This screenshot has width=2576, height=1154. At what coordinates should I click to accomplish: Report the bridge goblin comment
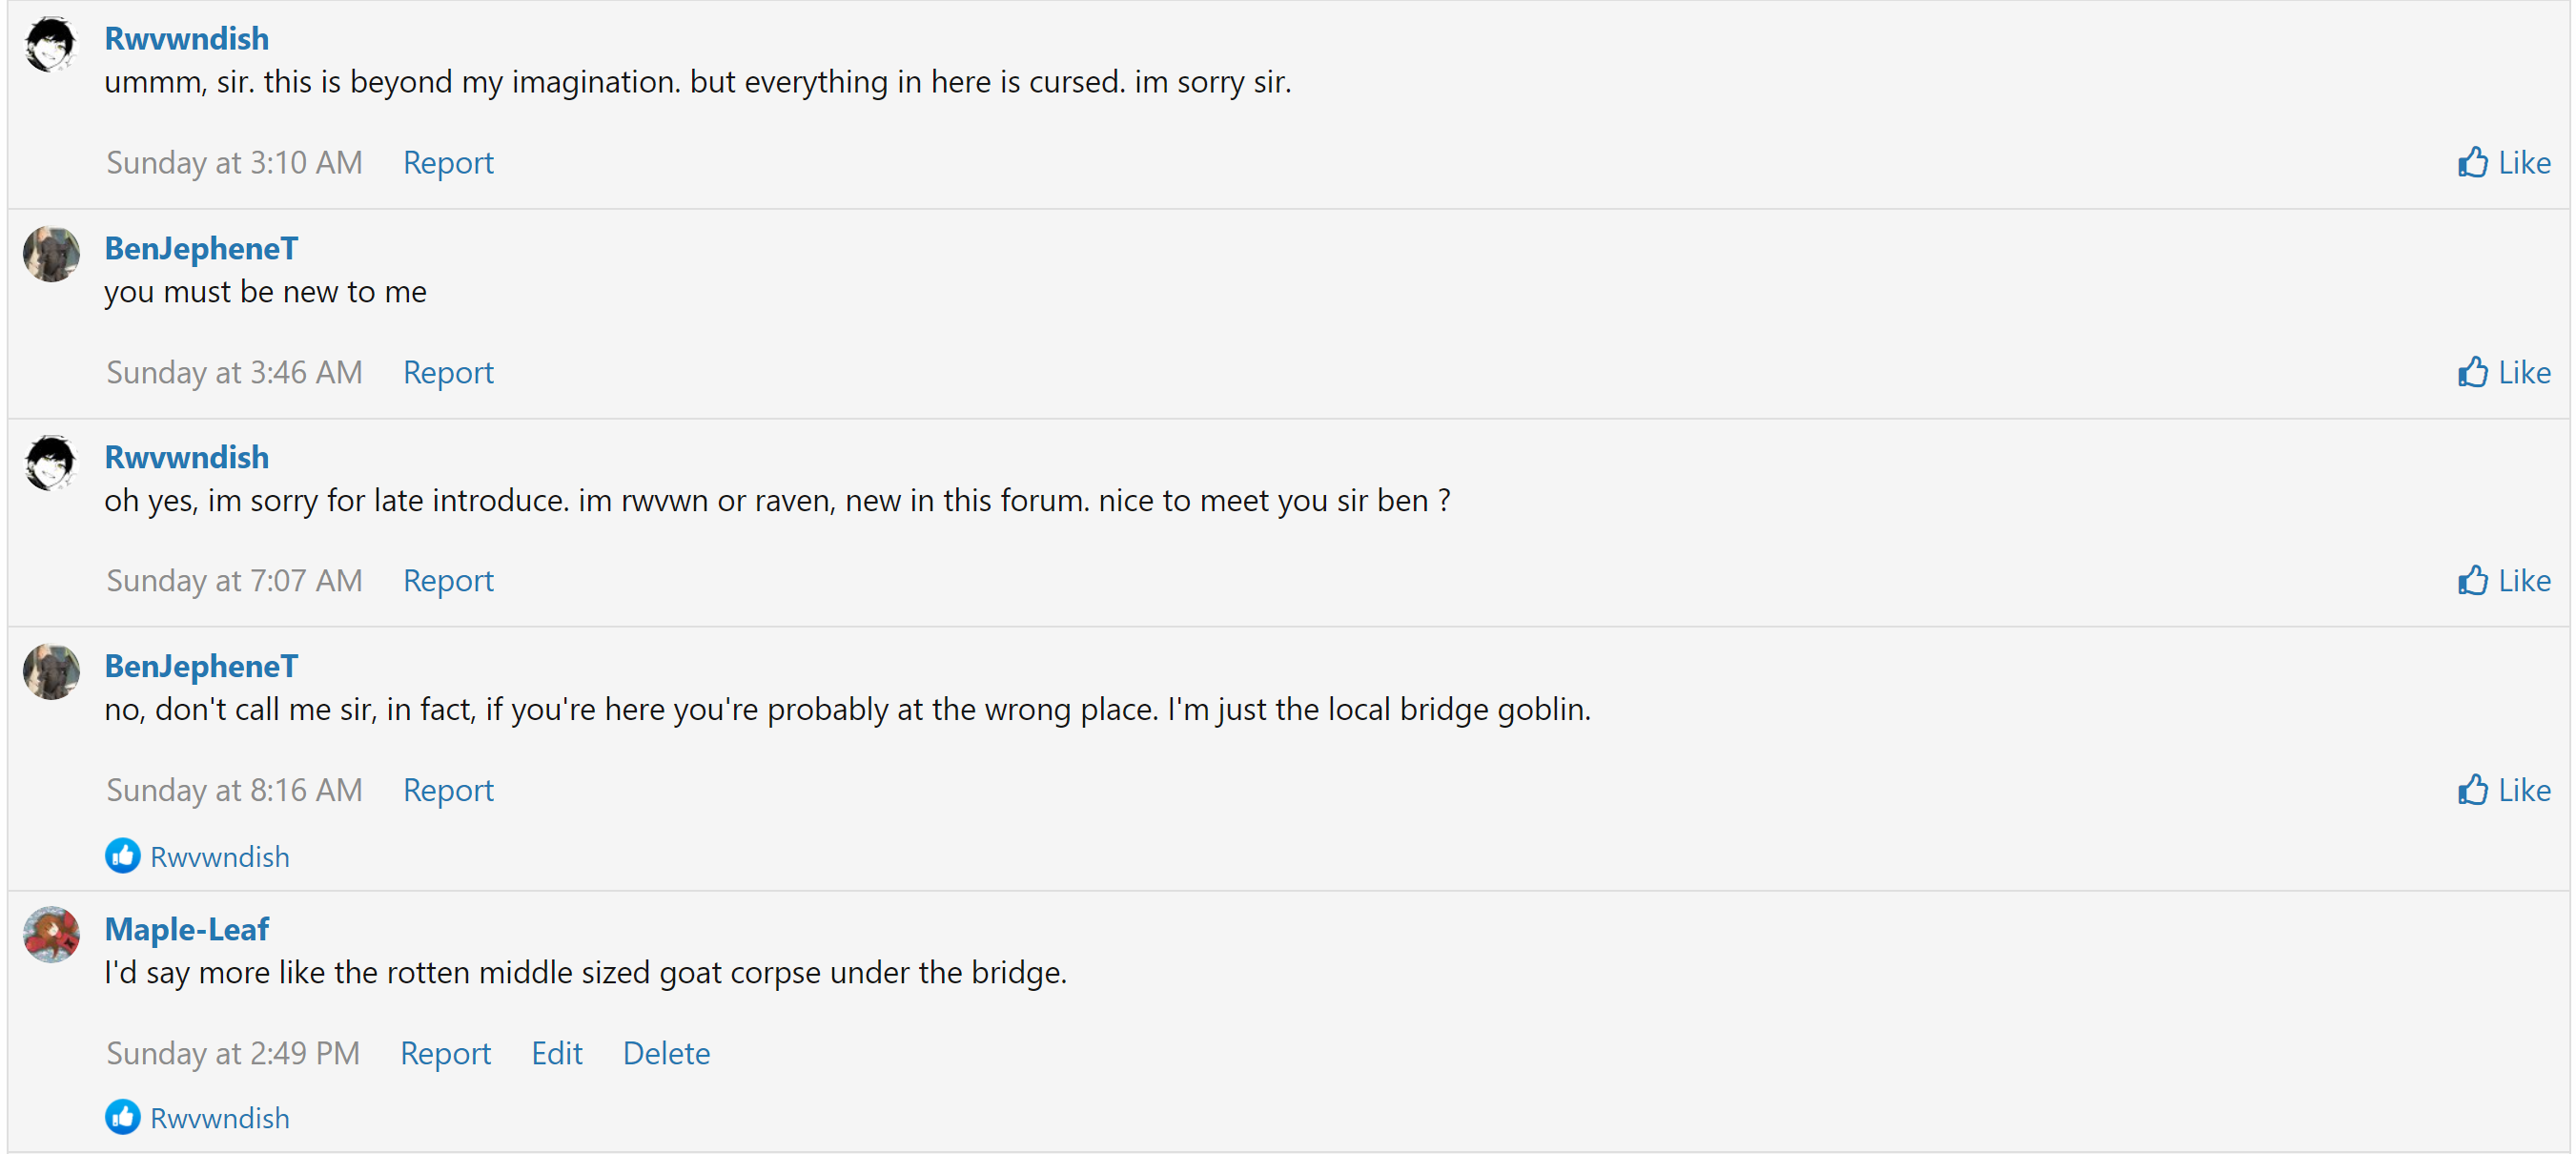pyautogui.click(x=448, y=789)
